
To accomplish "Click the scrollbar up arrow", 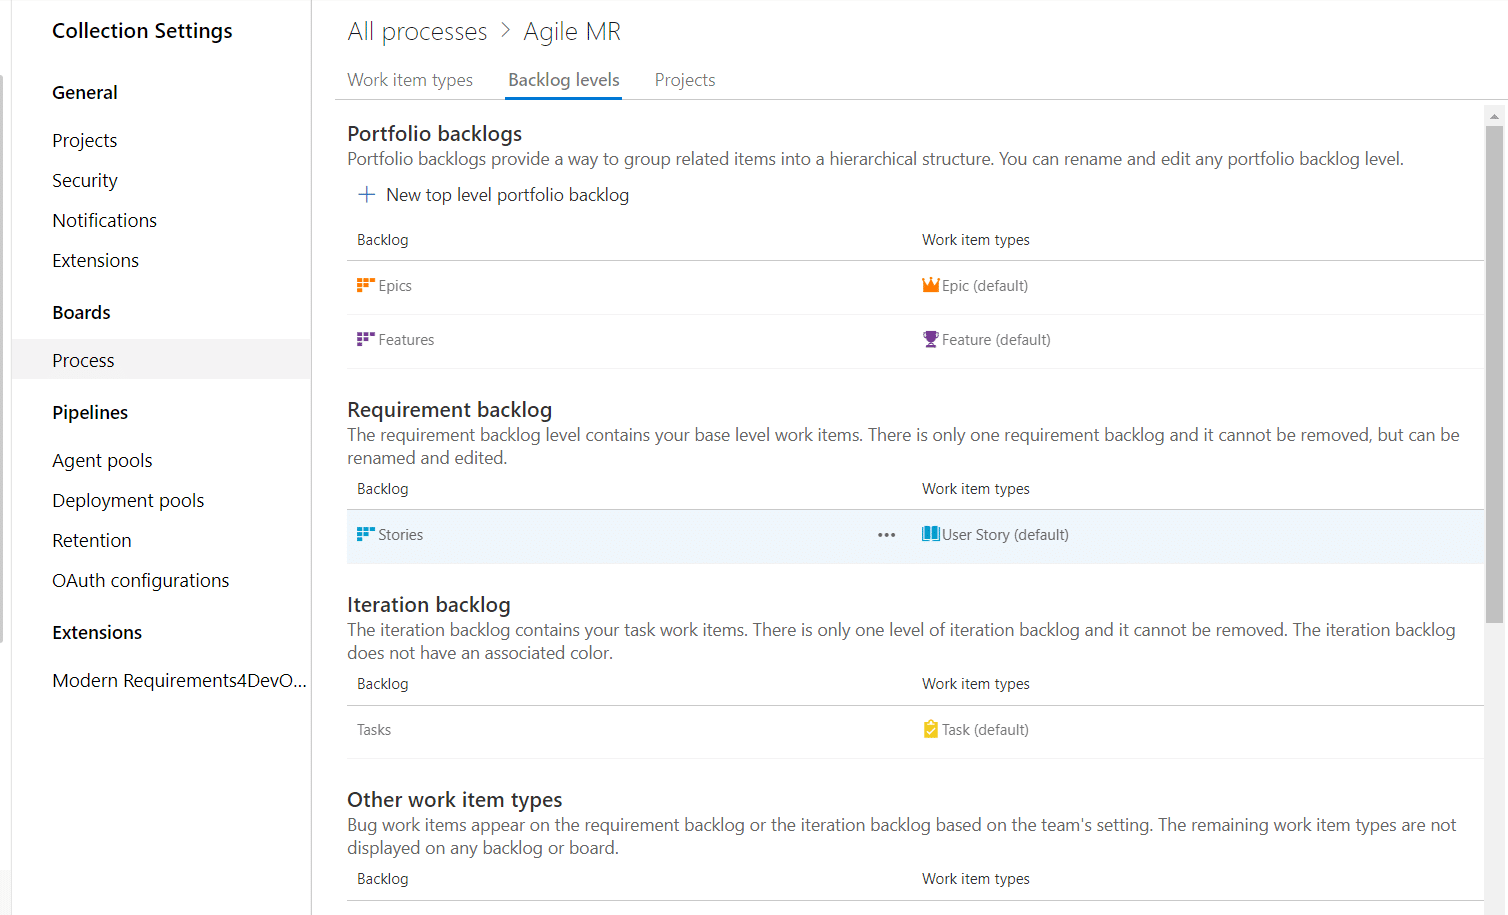I will pyautogui.click(x=1494, y=116).
